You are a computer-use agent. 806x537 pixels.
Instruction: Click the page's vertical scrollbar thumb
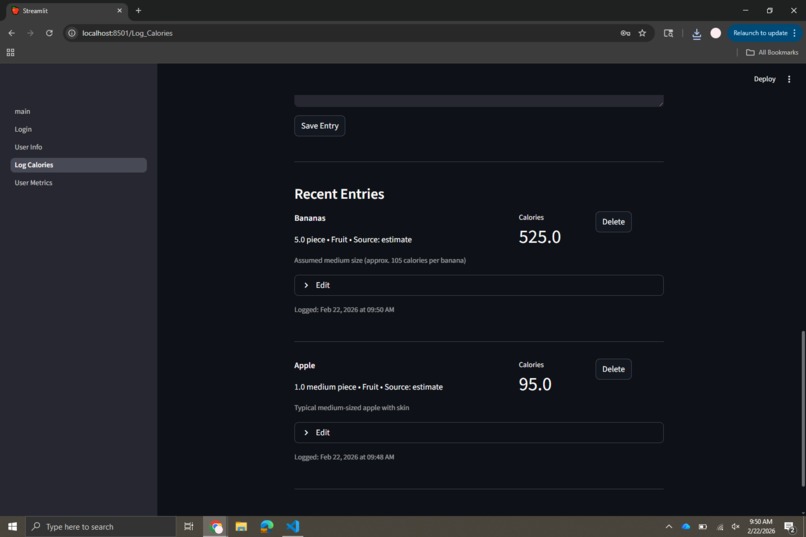[x=802, y=409]
